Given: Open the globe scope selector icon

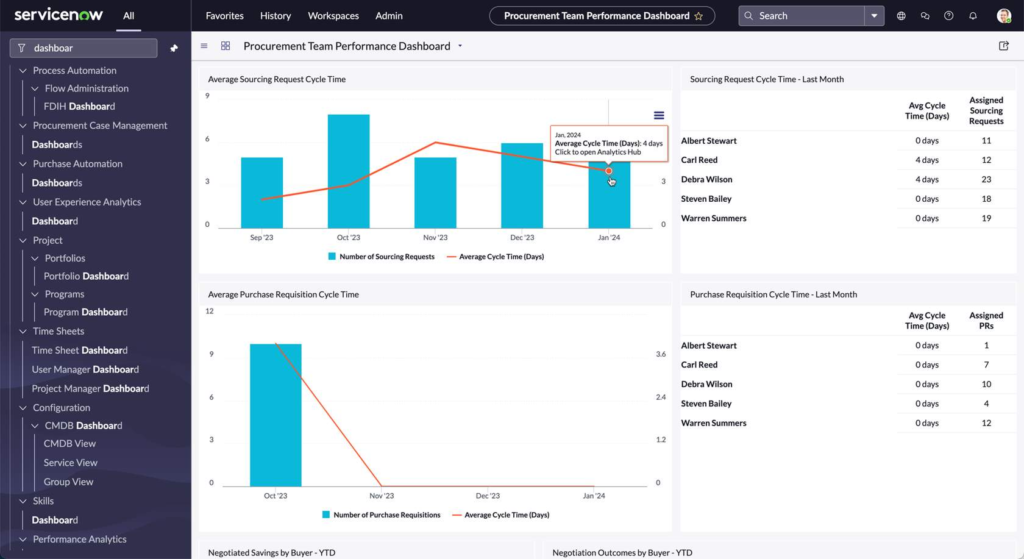Looking at the screenshot, I should click(x=901, y=16).
